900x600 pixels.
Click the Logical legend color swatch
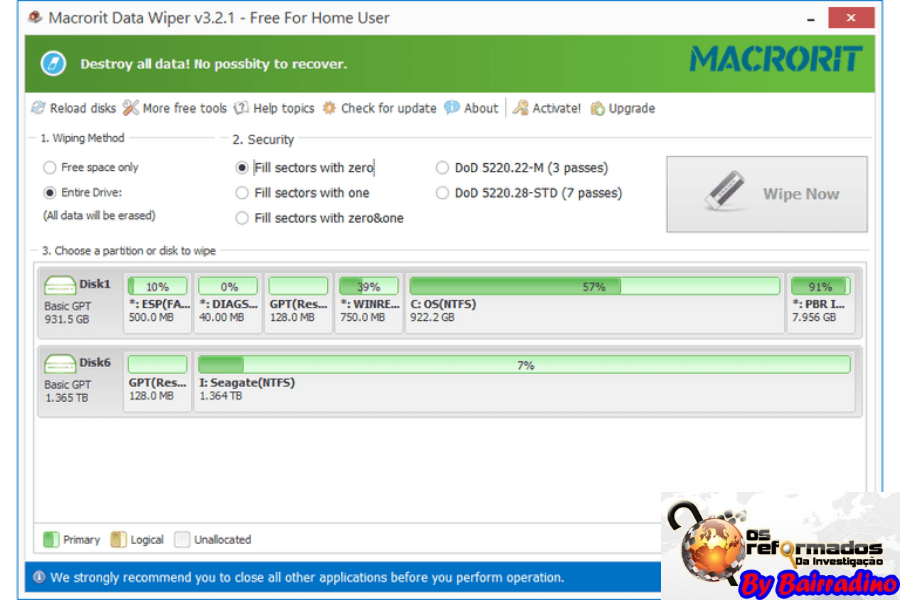118,539
